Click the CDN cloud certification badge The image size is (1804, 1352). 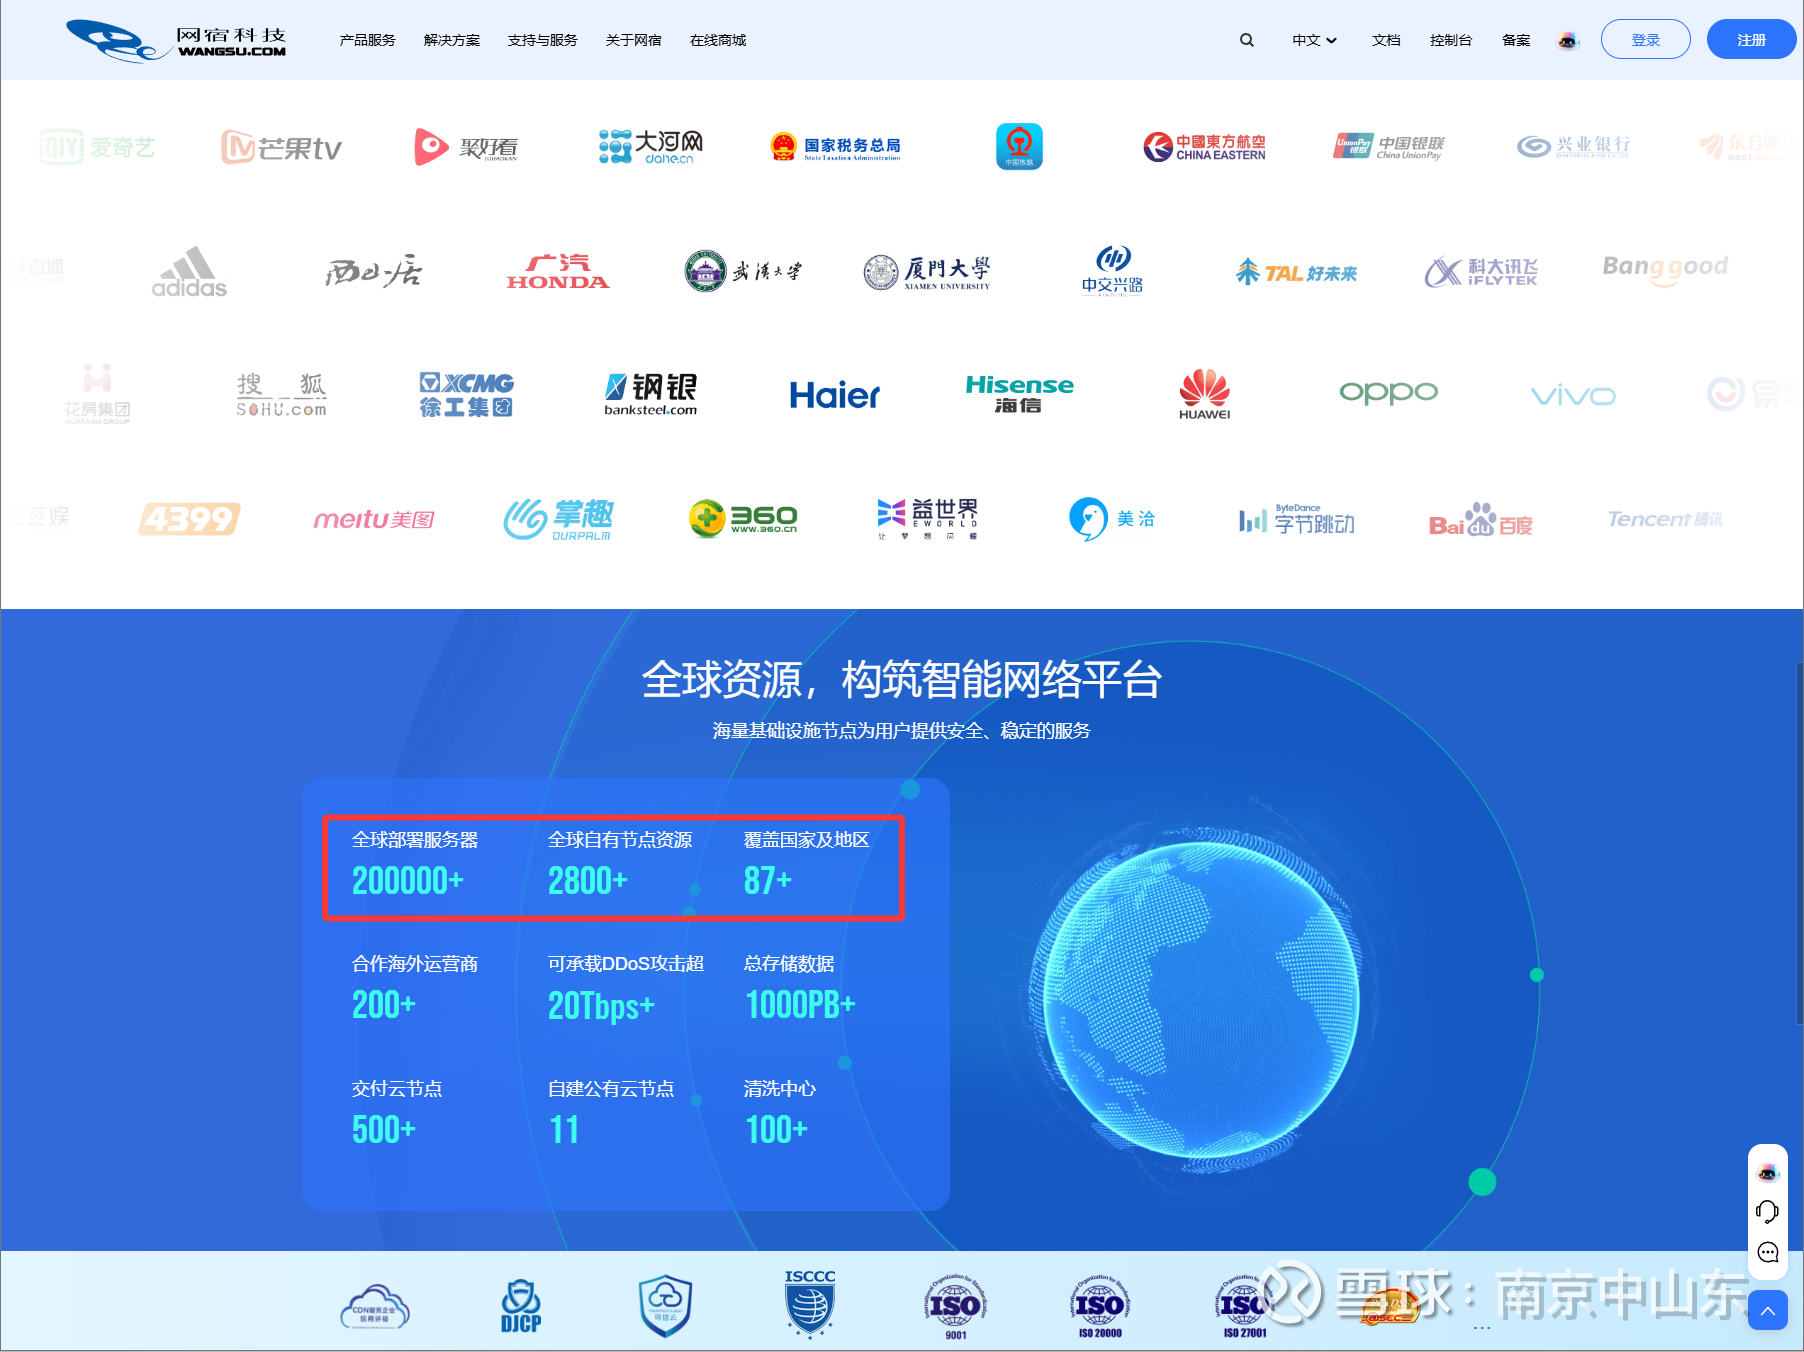[375, 1307]
